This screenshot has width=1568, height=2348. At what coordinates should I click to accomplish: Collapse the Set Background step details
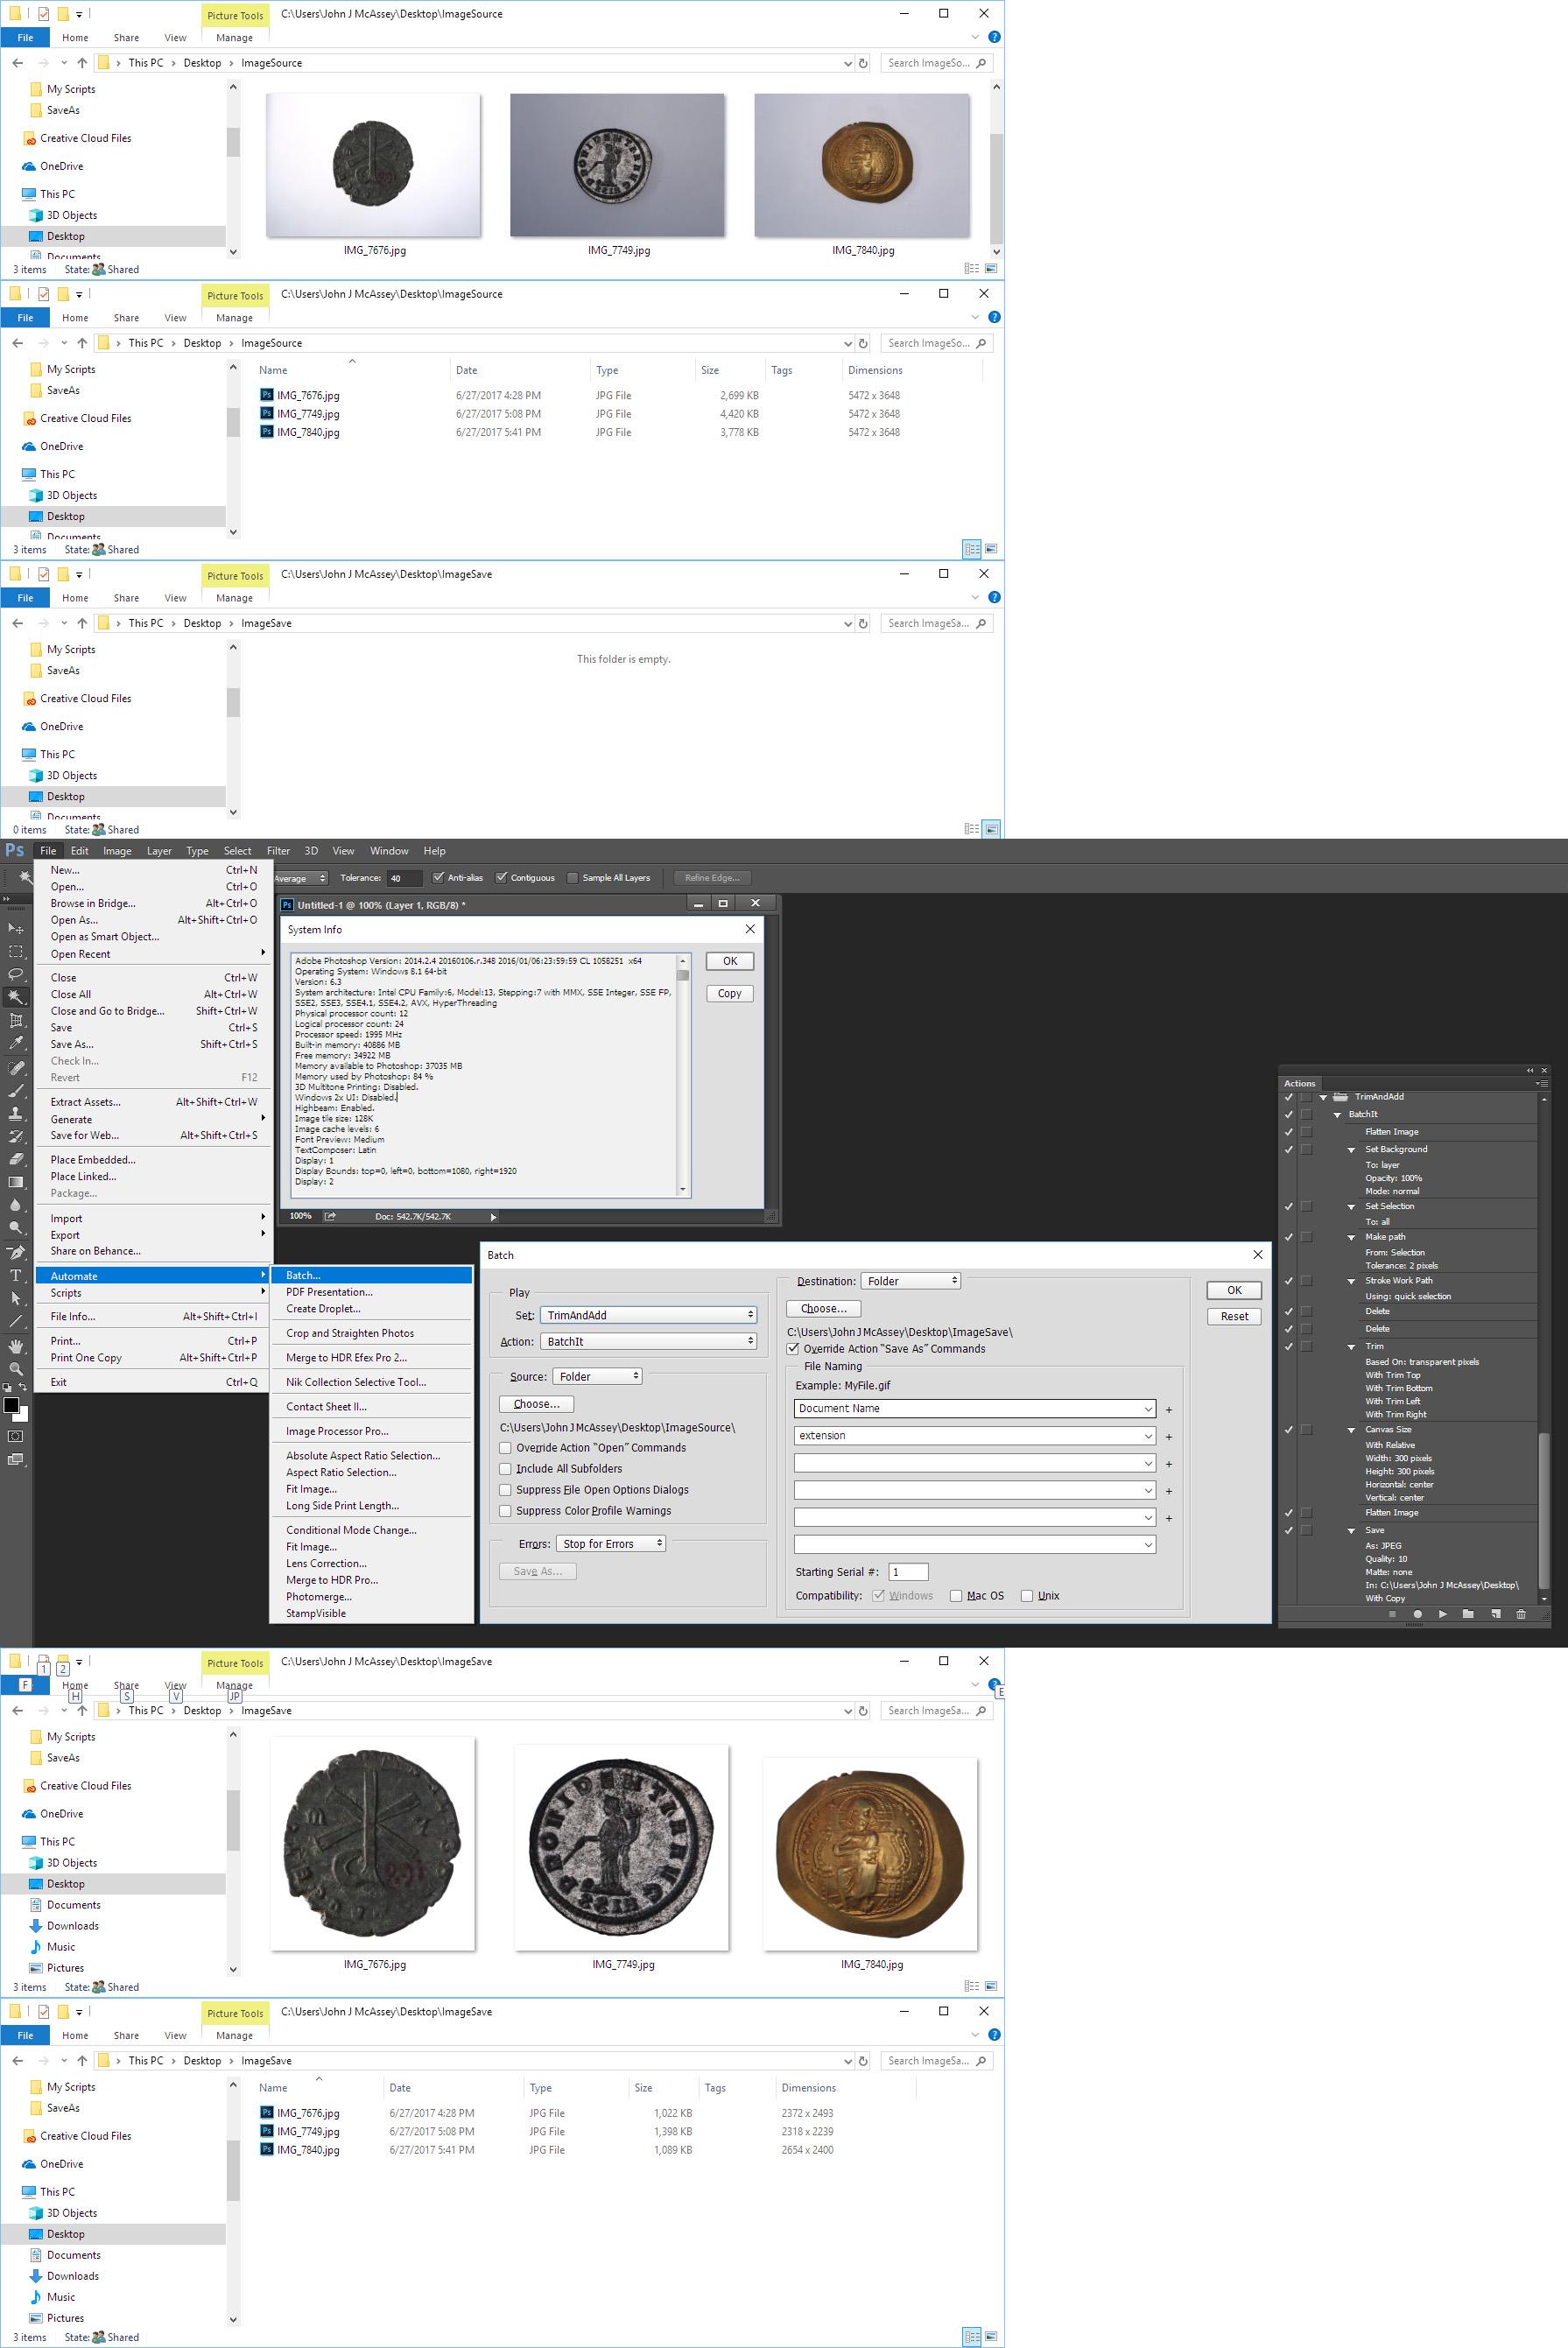click(x=1351, y=1150)
